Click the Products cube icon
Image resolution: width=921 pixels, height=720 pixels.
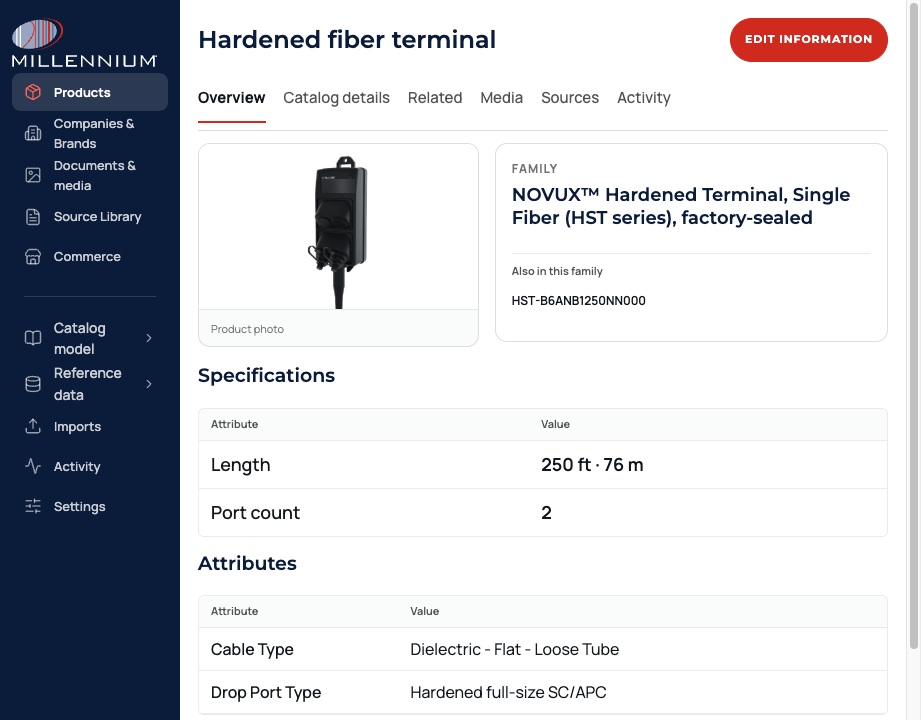pos(33,92)
